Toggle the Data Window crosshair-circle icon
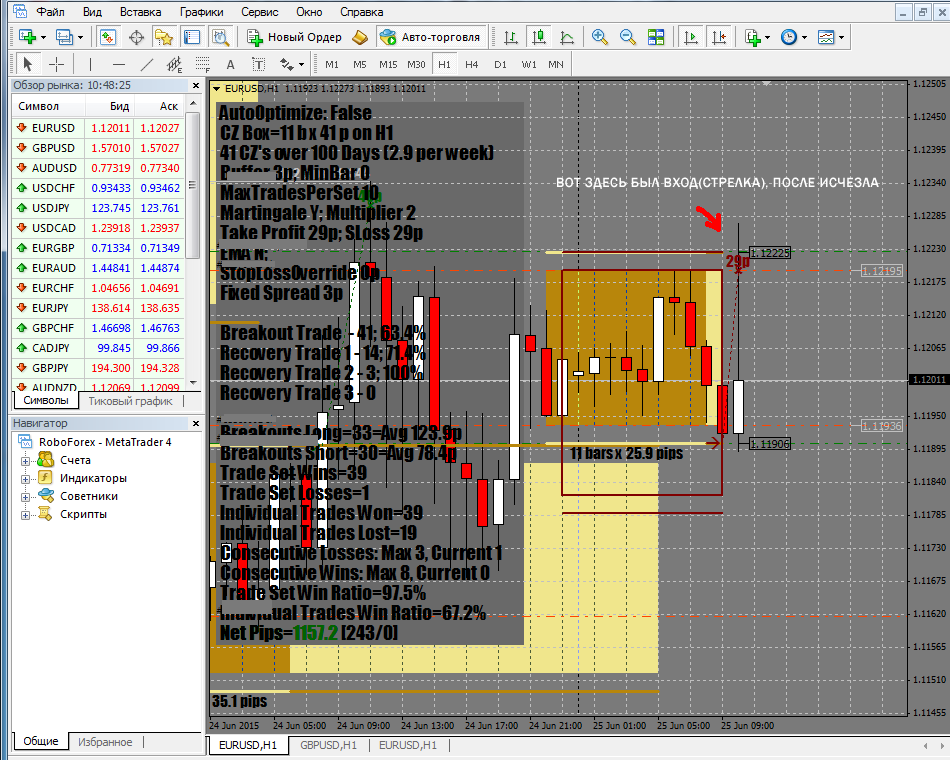This screenshot has height=760, width=950. [136, 37]
